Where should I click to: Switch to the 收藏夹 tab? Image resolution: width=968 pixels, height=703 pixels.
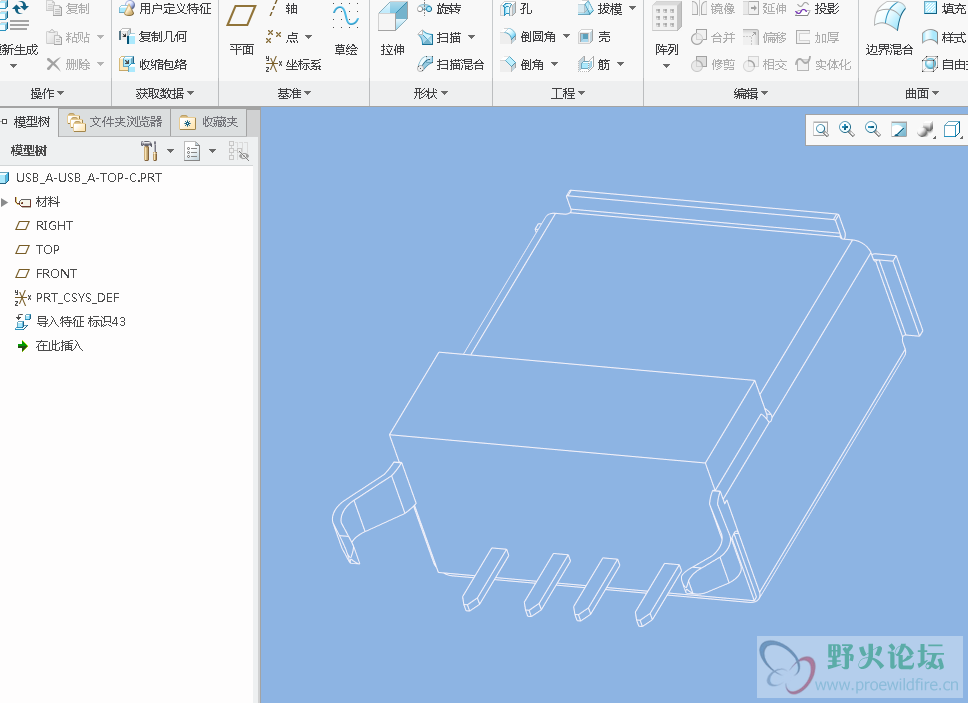[x=209, y=122]
